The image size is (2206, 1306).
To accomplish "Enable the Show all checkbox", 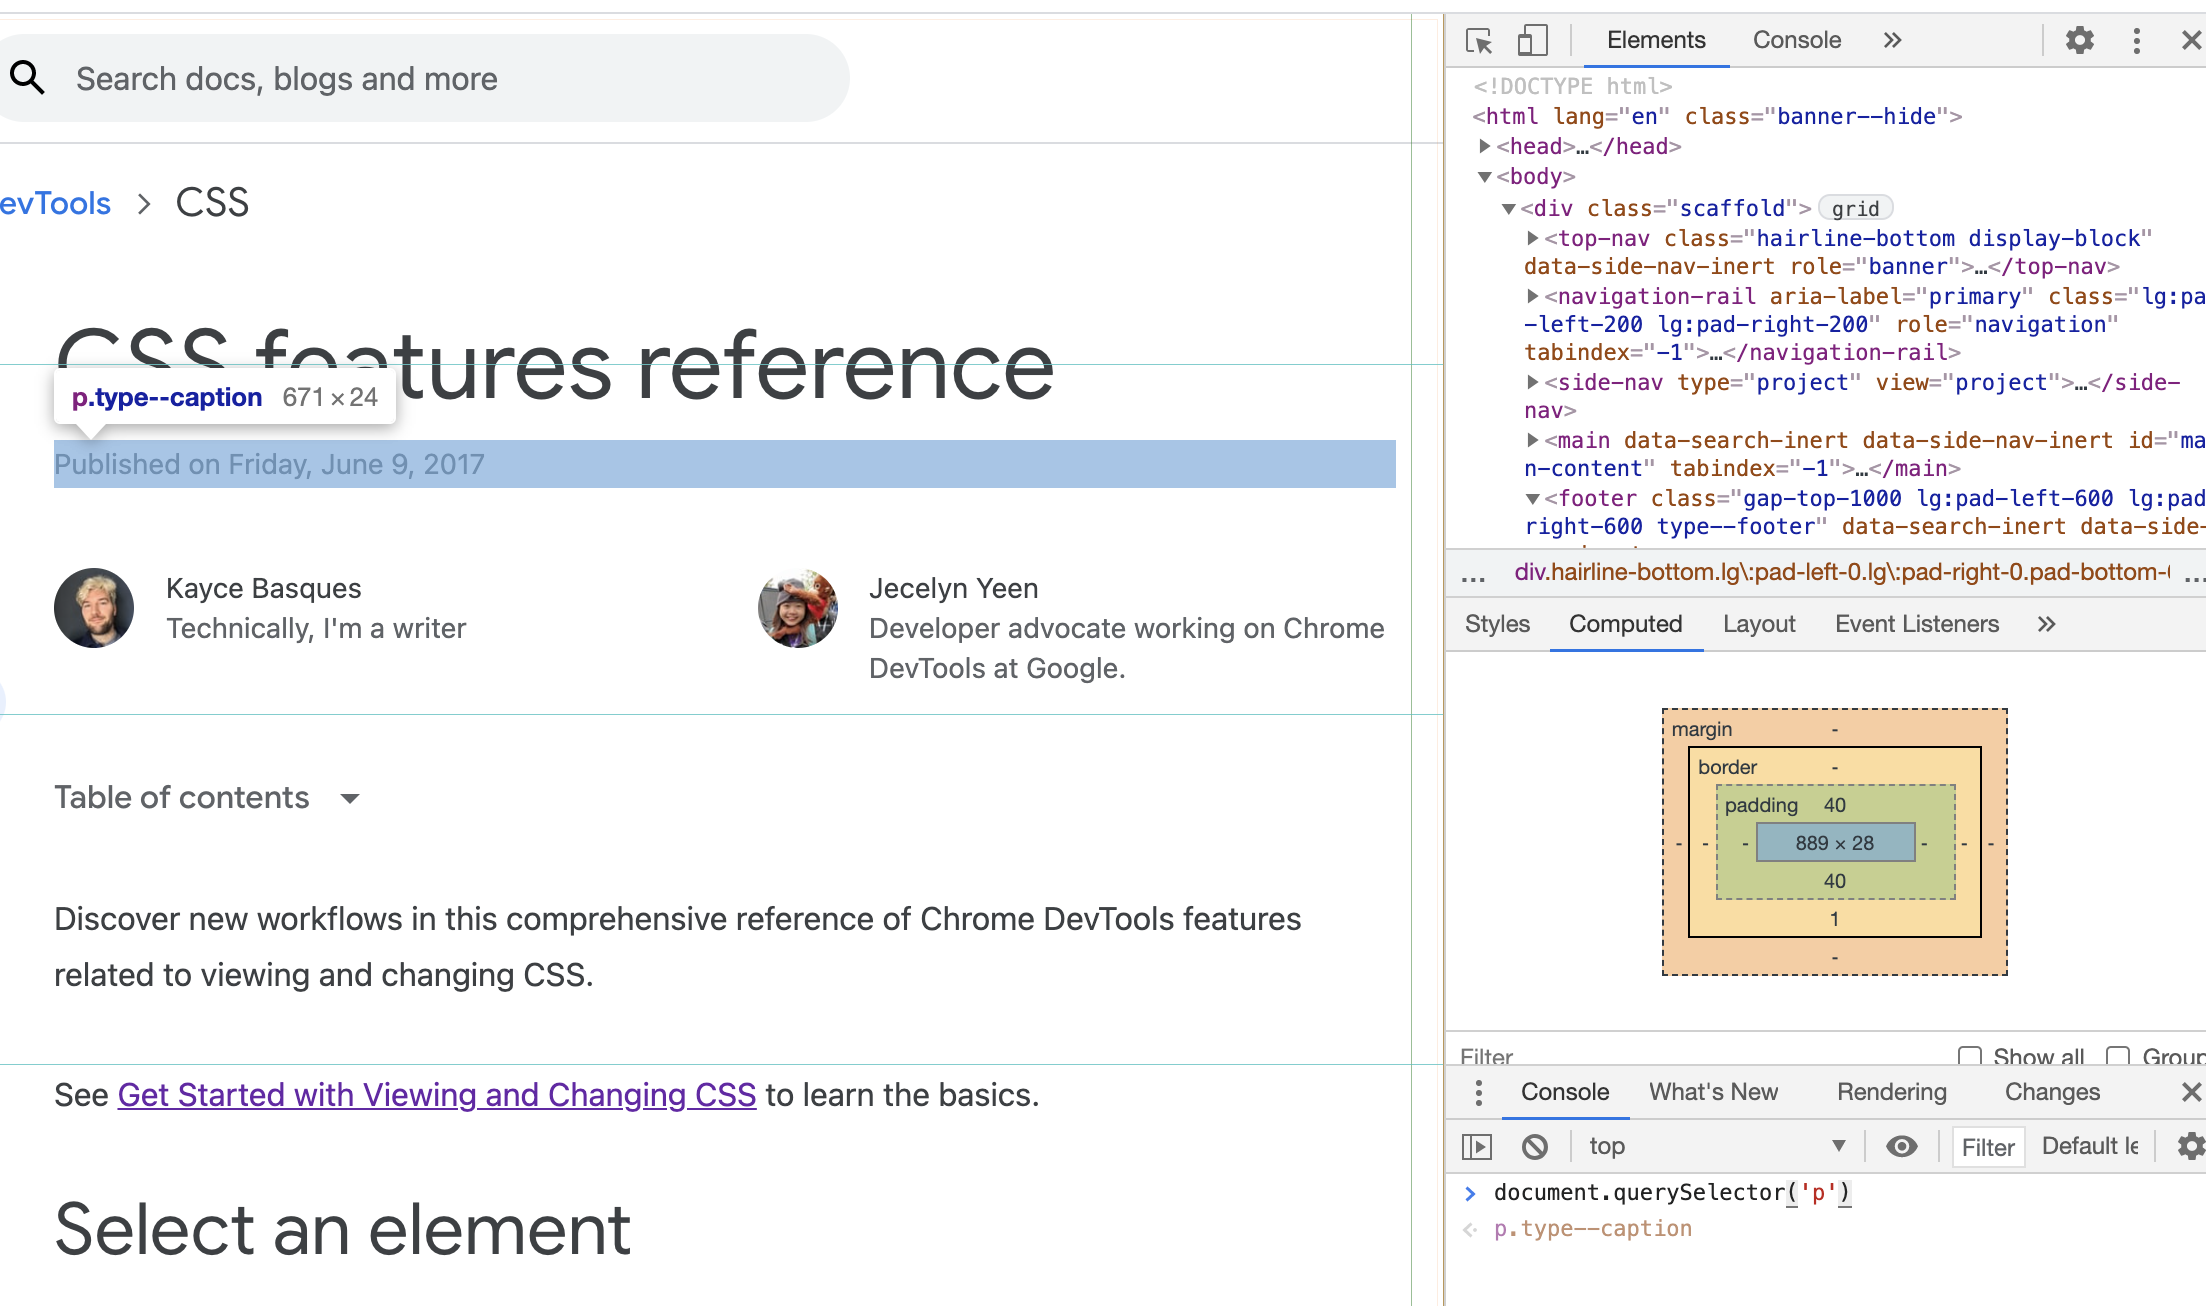I will pyautogui.click(x=1970, y=1056).
